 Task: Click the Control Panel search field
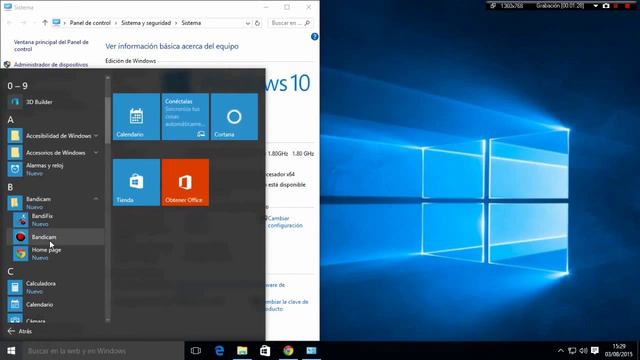[290, 23]
